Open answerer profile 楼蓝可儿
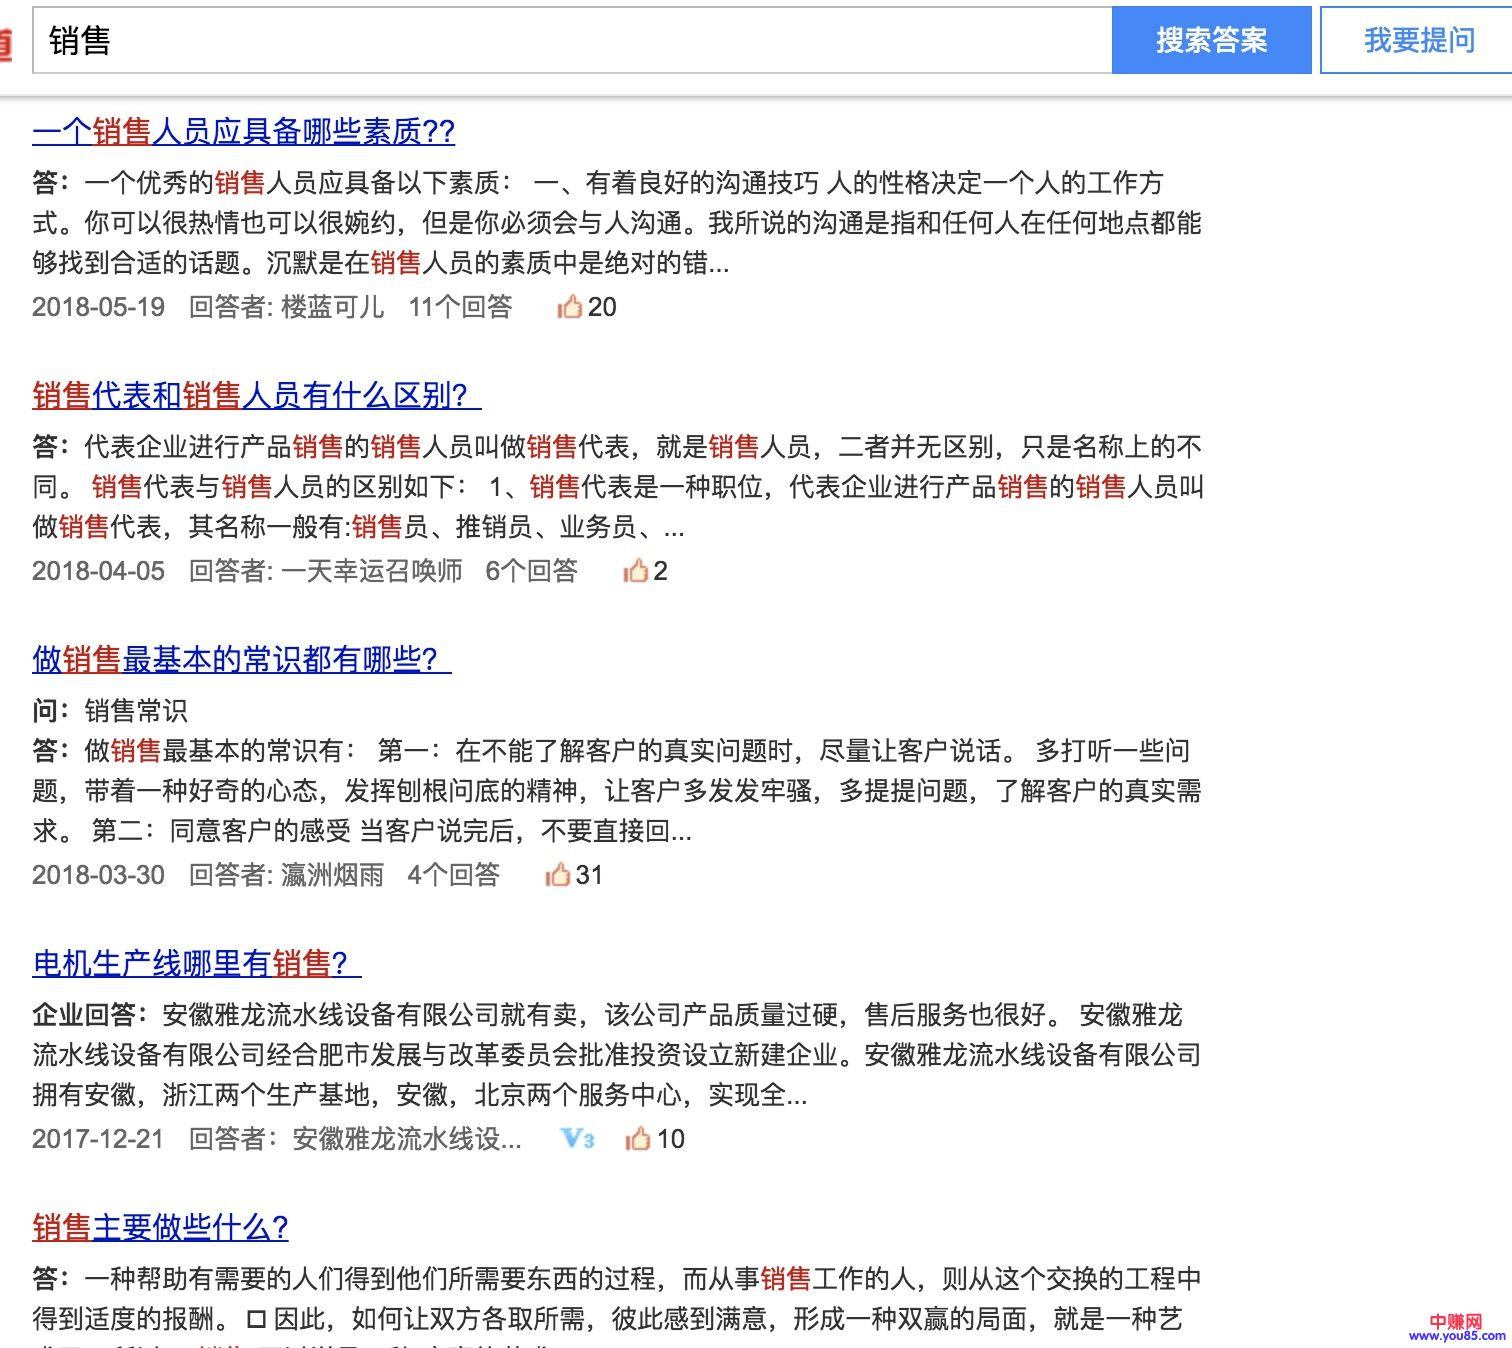The width and height of the screenshot is (1512, 1348). pos(332,307)
